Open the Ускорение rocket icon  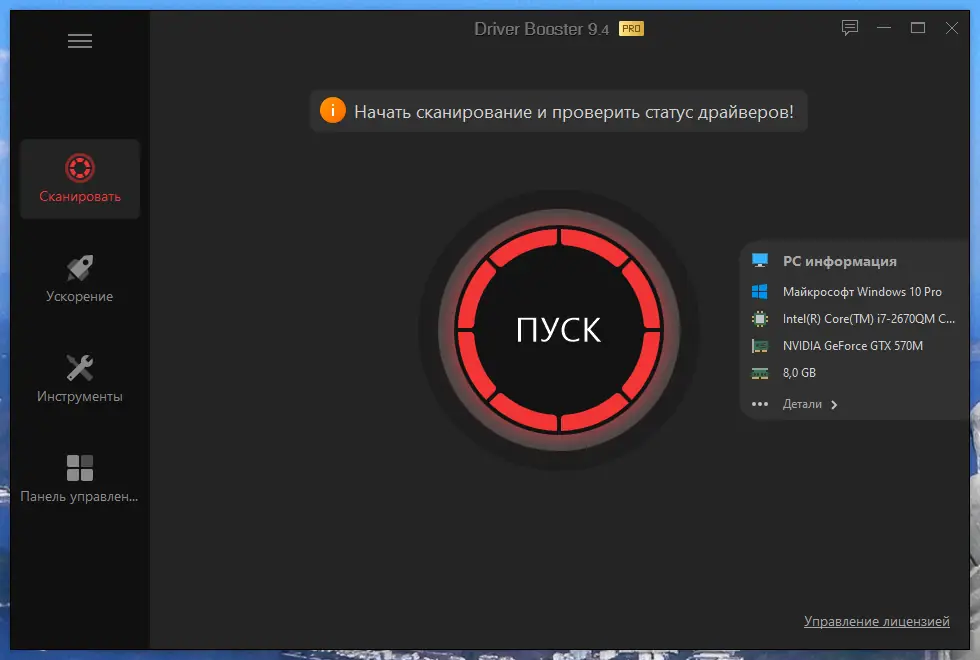tap(80, 268)
